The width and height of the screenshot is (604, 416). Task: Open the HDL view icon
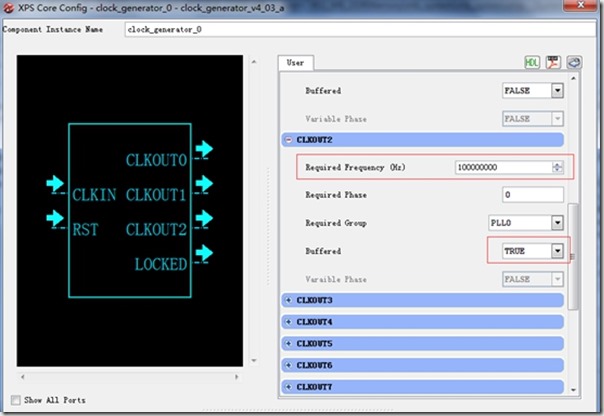tap(532, 62)
